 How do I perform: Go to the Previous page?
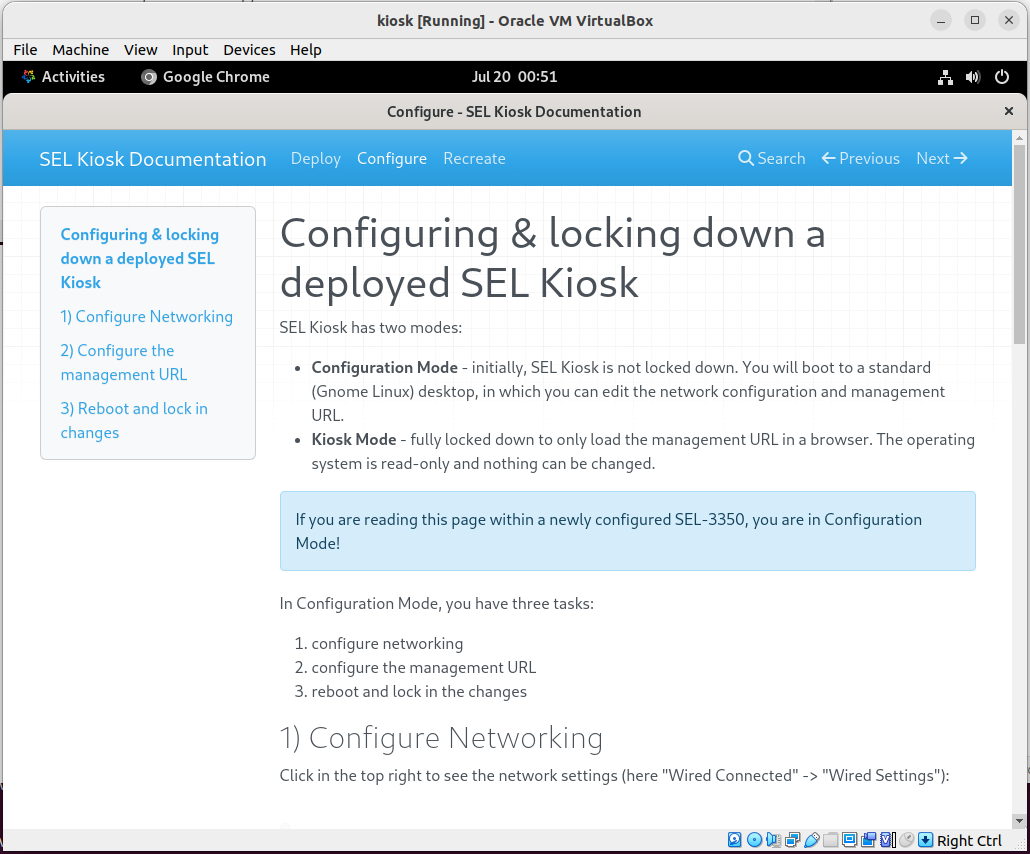[861, 158]
